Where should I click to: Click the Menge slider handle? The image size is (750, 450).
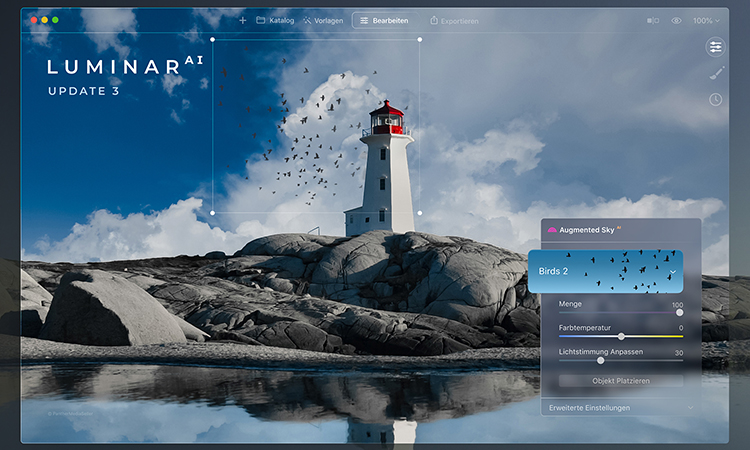click(x=679, y=313)
